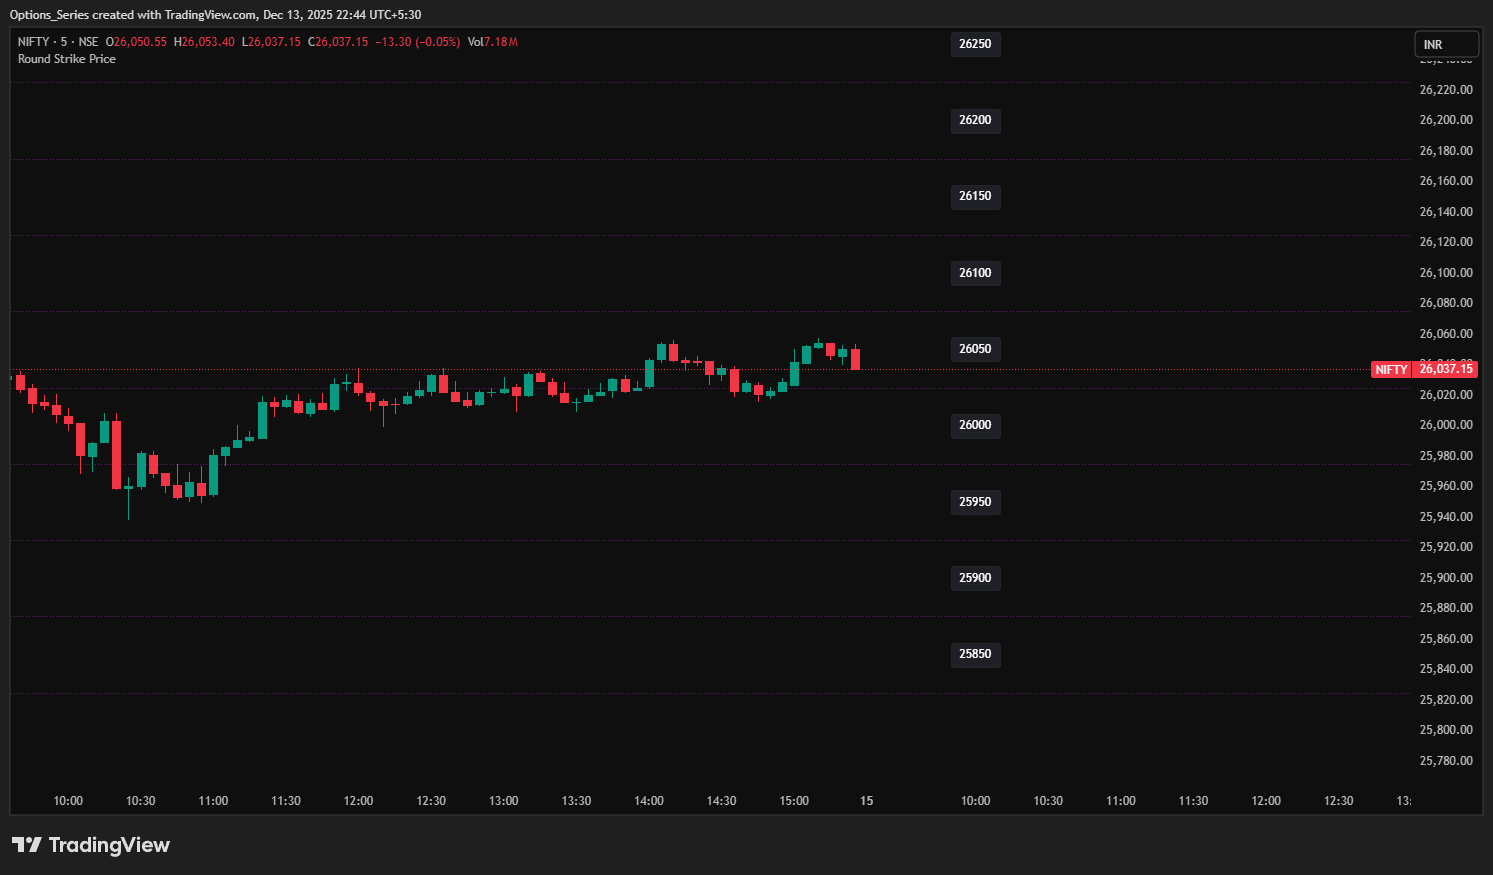Screen dimensions: 1493x875
Task: Select the Round Strike Price indicator label
Action: click(67, 59)
